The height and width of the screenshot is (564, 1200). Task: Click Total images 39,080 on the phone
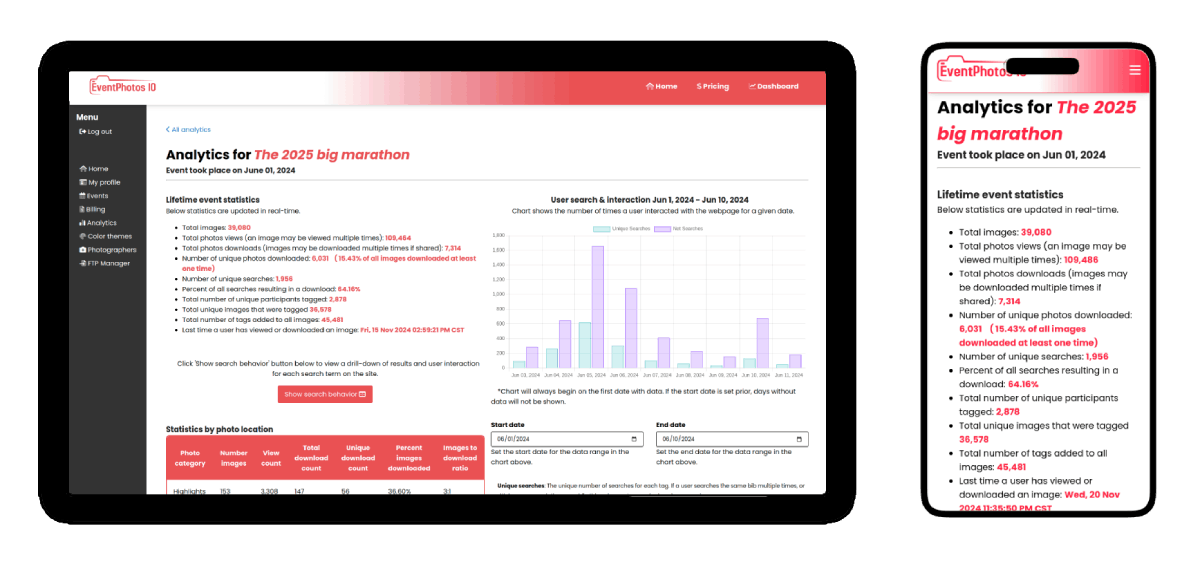(1005, 231)
